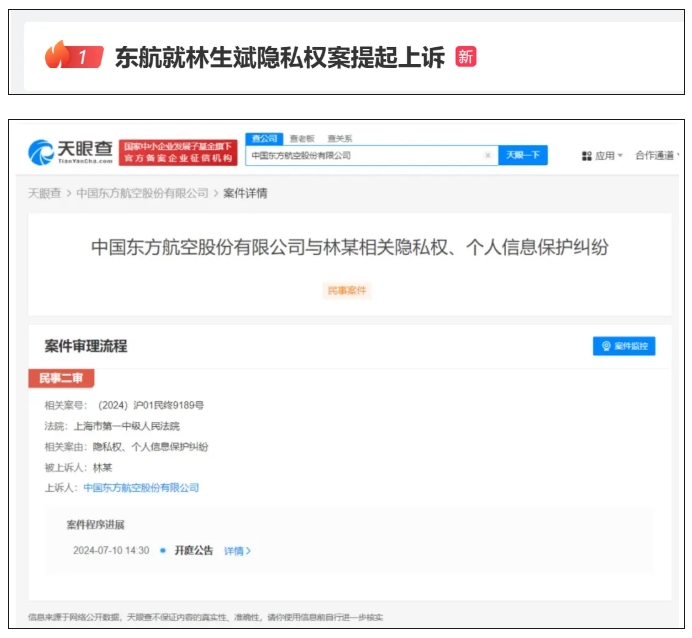
Task: Go to 天眼查 breadcrumb link
Action: (x=44, y=193)
